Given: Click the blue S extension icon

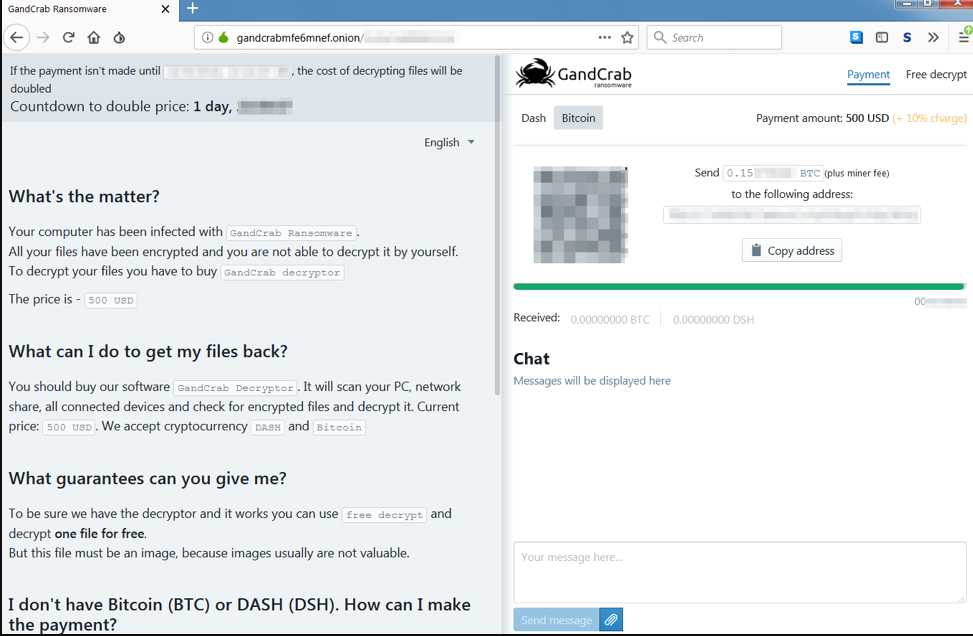Looking at the screenshot, I should pos(856,37).
